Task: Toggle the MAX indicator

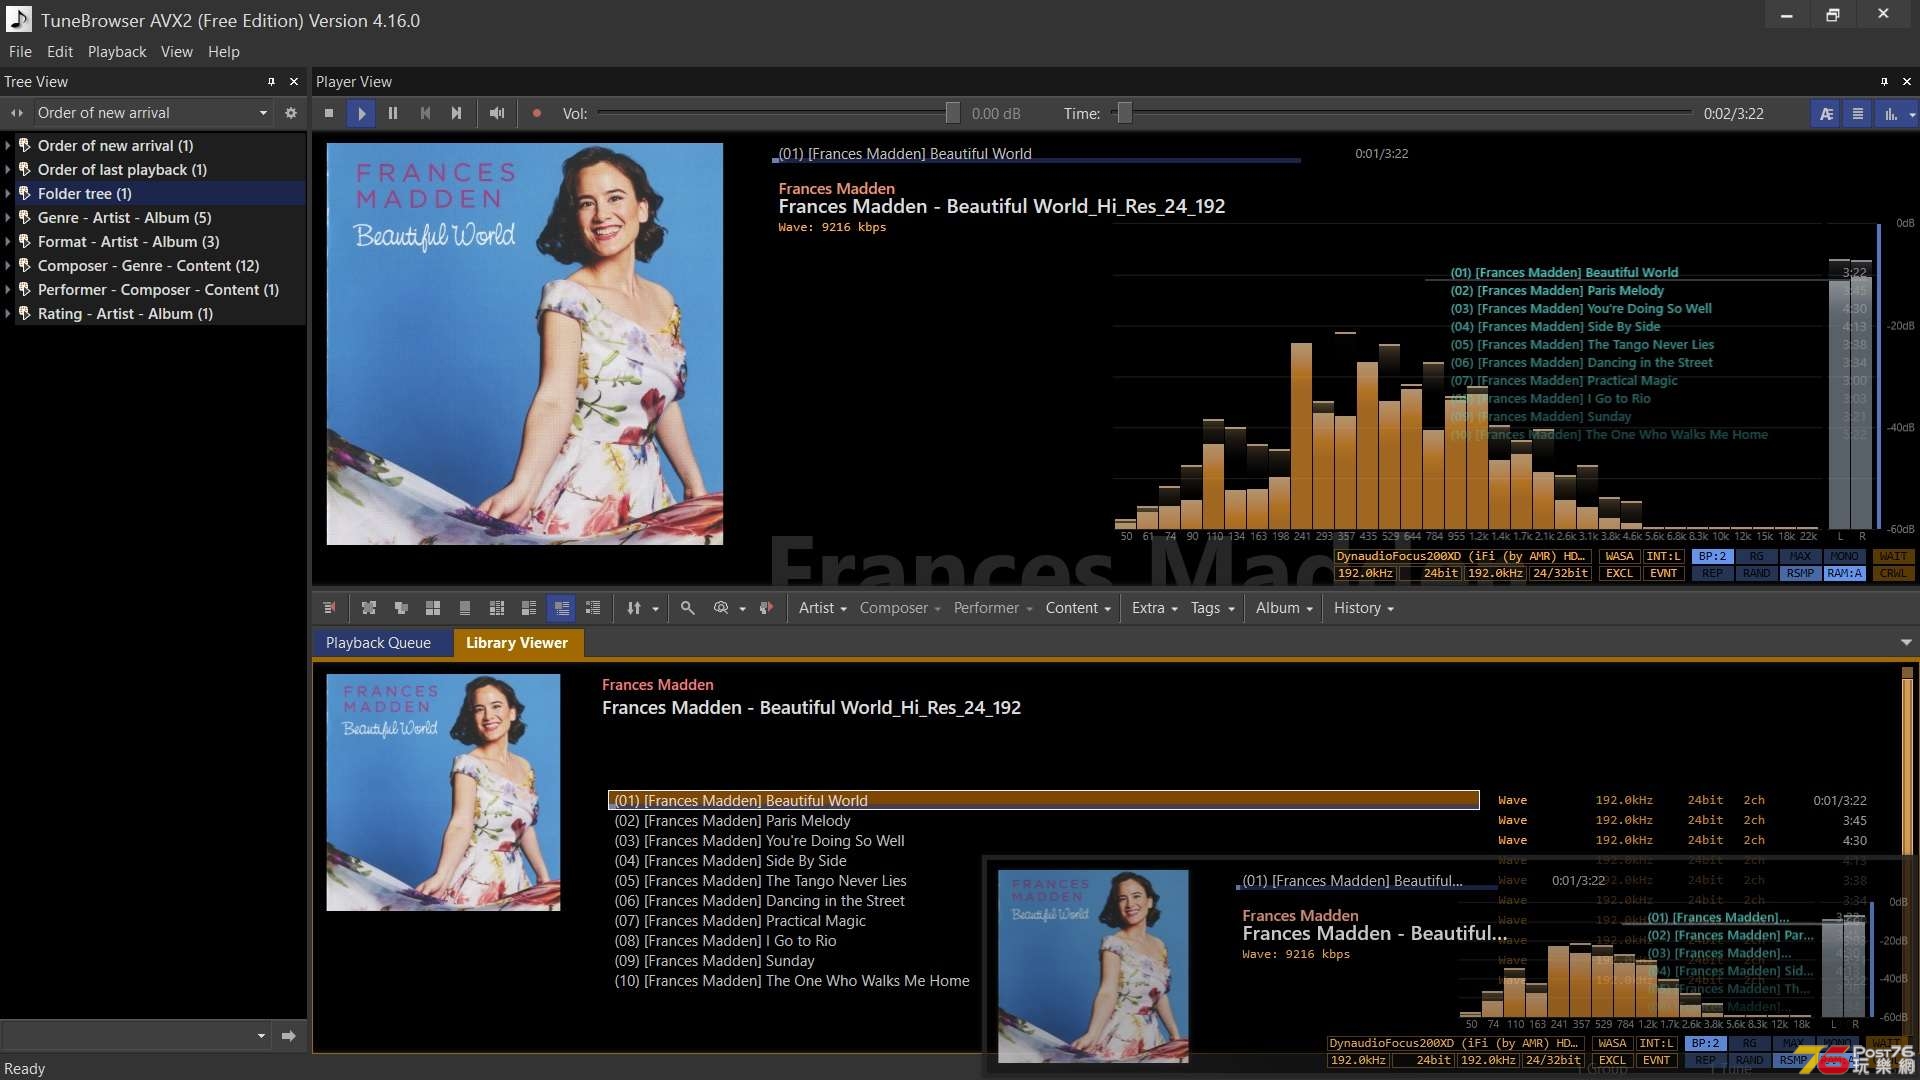Action: coord(1800,557)
